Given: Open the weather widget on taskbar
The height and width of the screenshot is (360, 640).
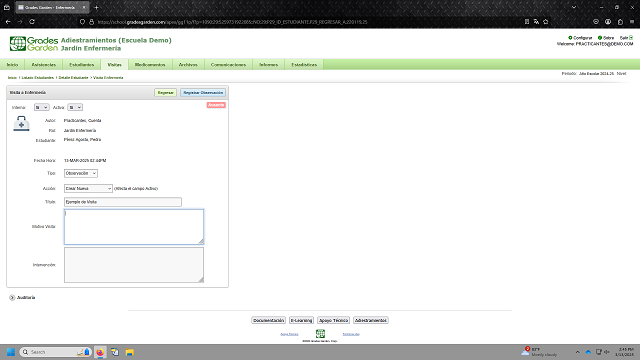Looking at the screenshot, I should (540, 352).
